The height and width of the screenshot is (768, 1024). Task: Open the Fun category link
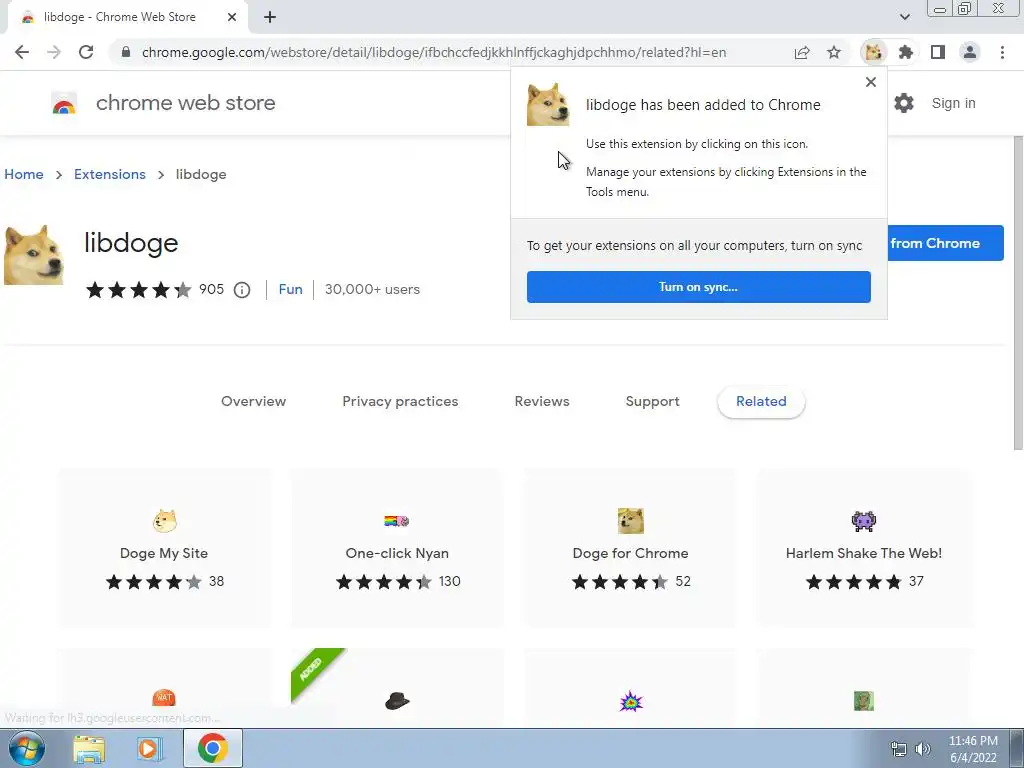[x=291, y=289]
